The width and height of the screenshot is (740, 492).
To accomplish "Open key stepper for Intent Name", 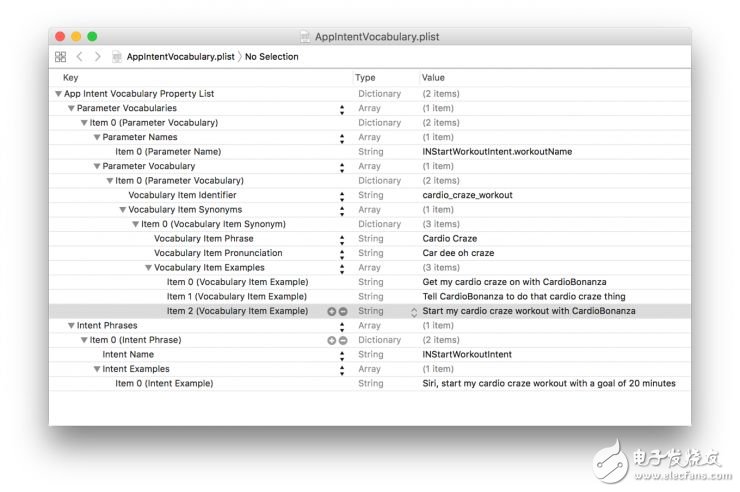I will tap(342, 355).
